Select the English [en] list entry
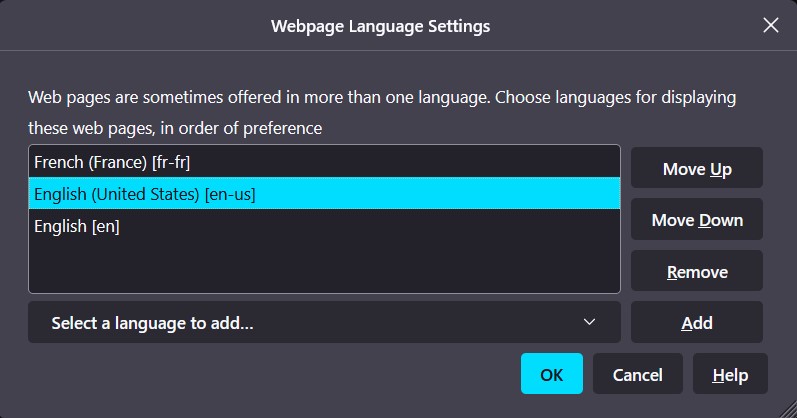The height and width of the screenshot is (418, 797). point(77,226)
